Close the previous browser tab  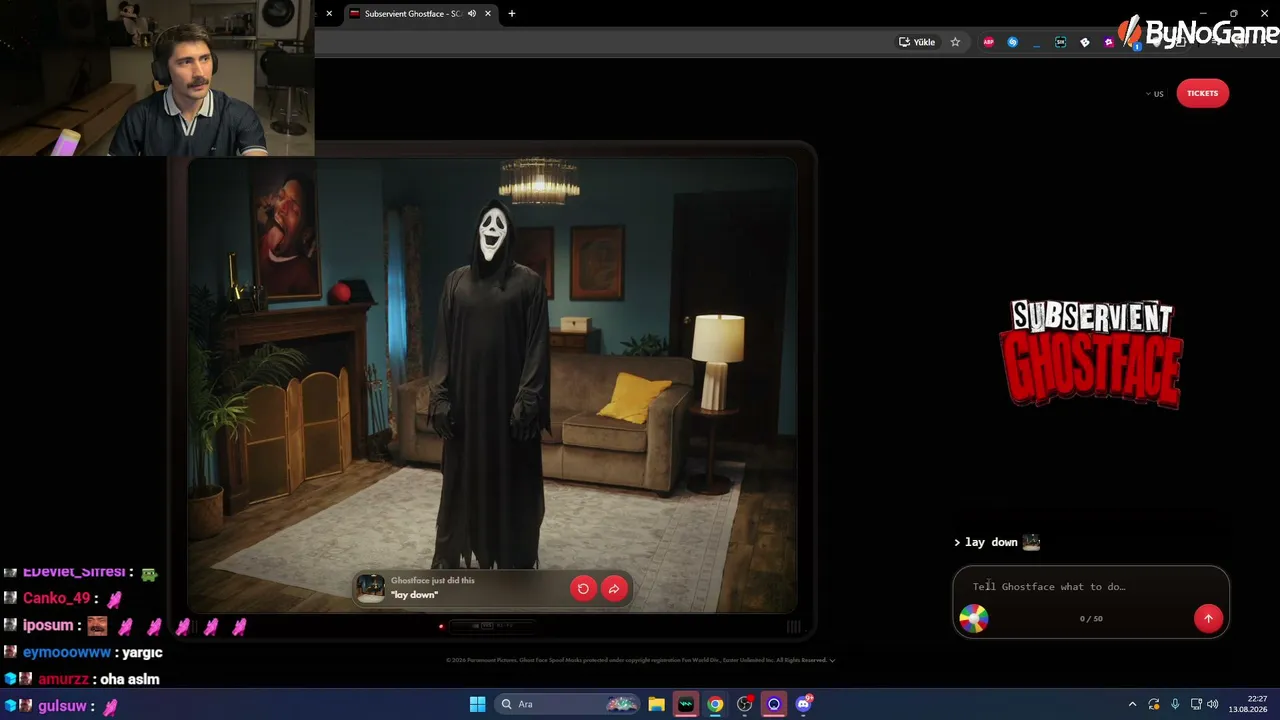click(x=329, y=14)
